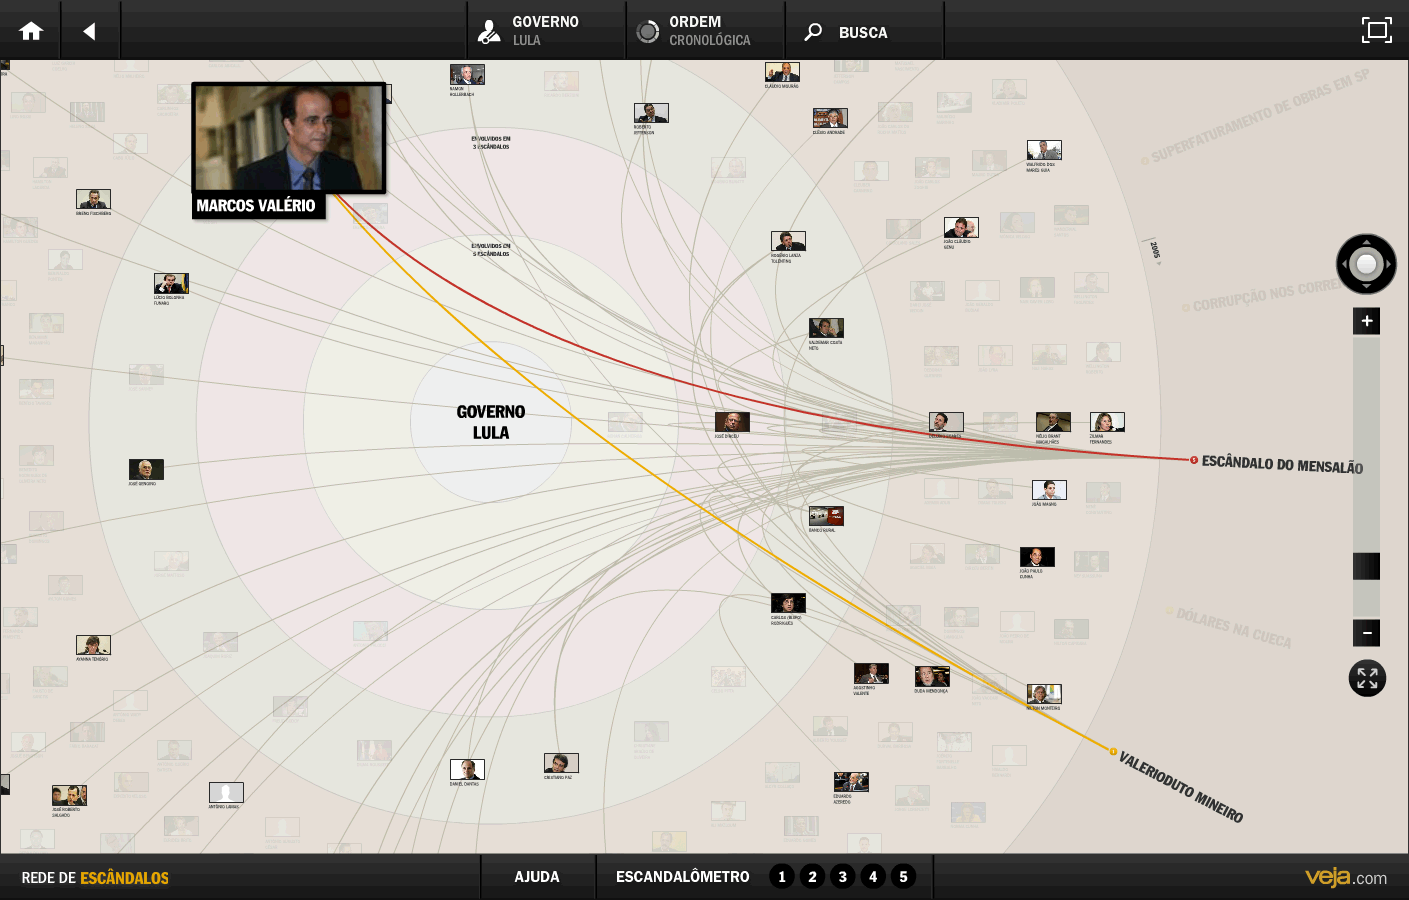The image size is (1409, 900).
Task: Open the Busca search
Action: click(x=864, y=31)
